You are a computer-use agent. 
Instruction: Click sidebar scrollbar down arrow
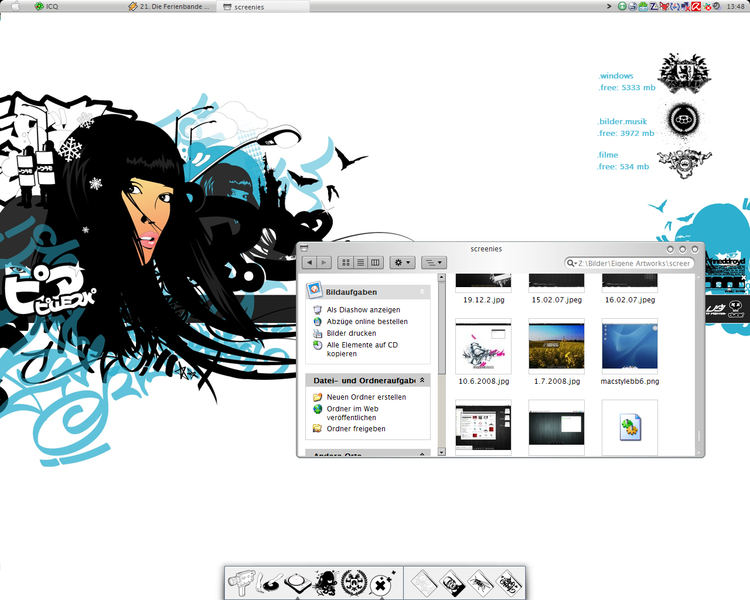(441, 451)
